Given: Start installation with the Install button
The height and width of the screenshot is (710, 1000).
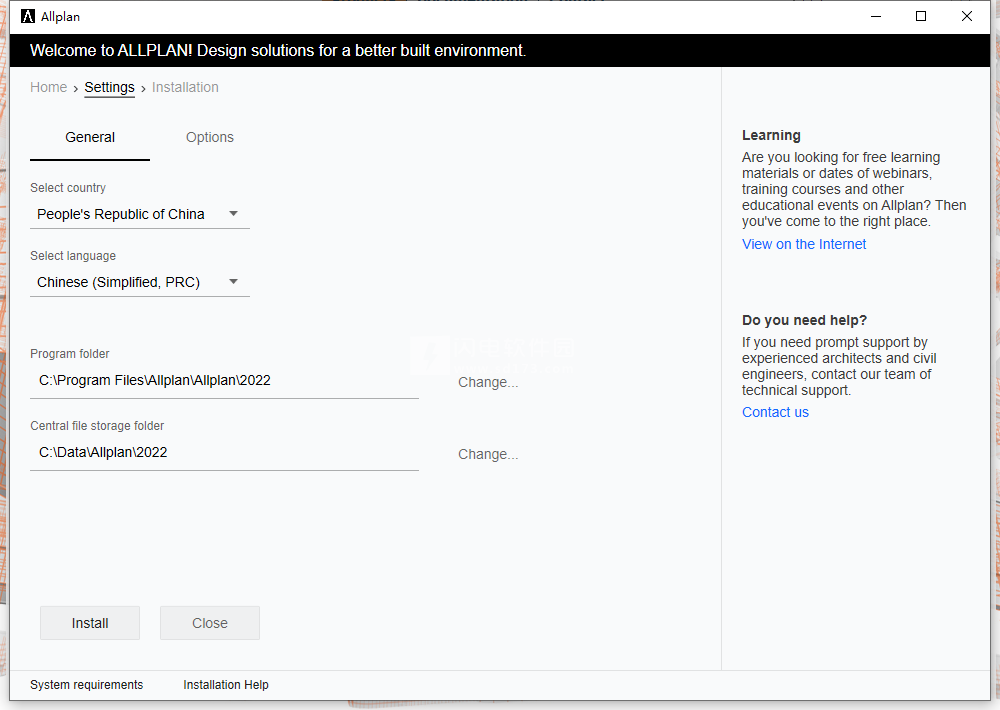Looking at the screenshot, I should click(90, 623).
